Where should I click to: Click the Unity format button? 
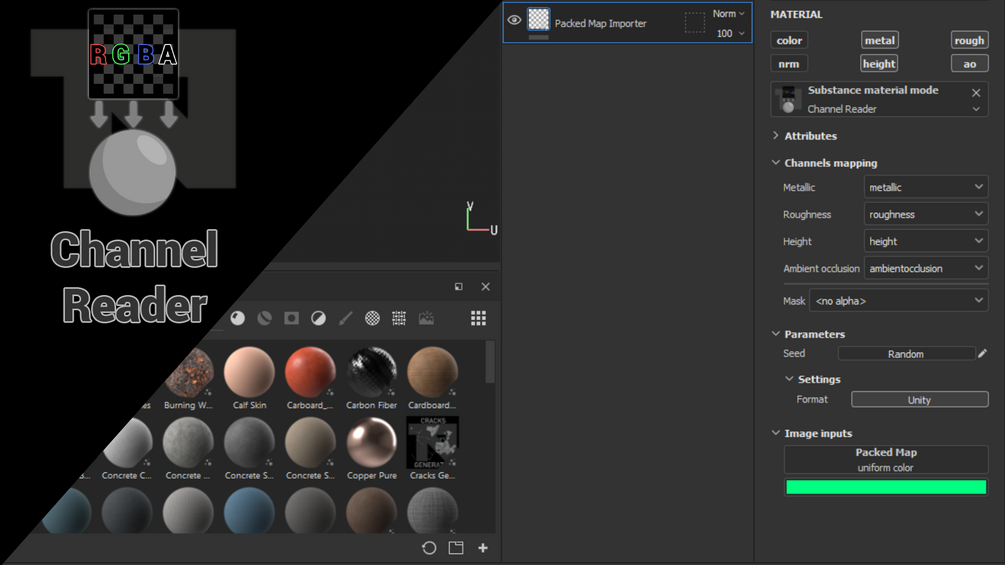[919, 400]
